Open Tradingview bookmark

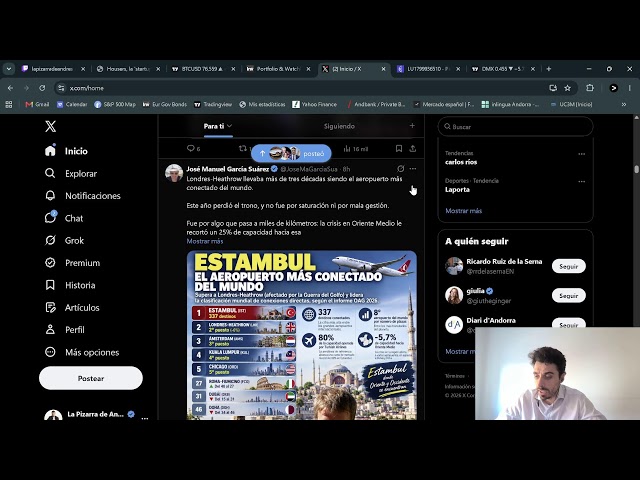click(x=213, y=104)
